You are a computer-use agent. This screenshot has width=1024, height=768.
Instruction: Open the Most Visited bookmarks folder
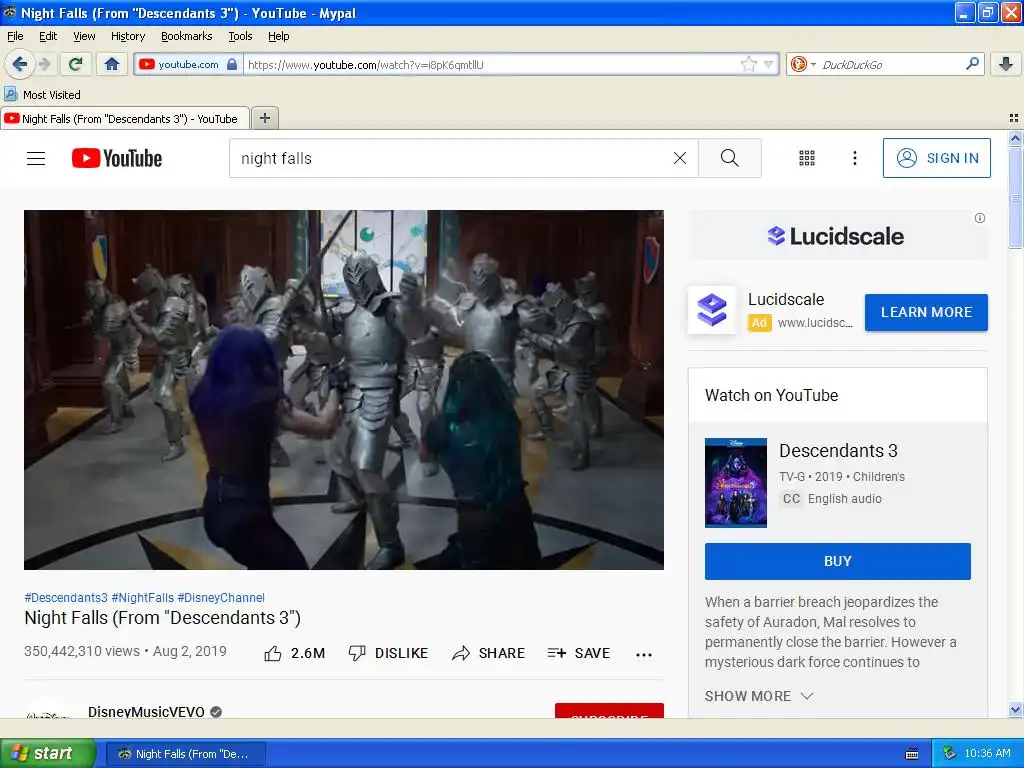click(x=42, y=95)
